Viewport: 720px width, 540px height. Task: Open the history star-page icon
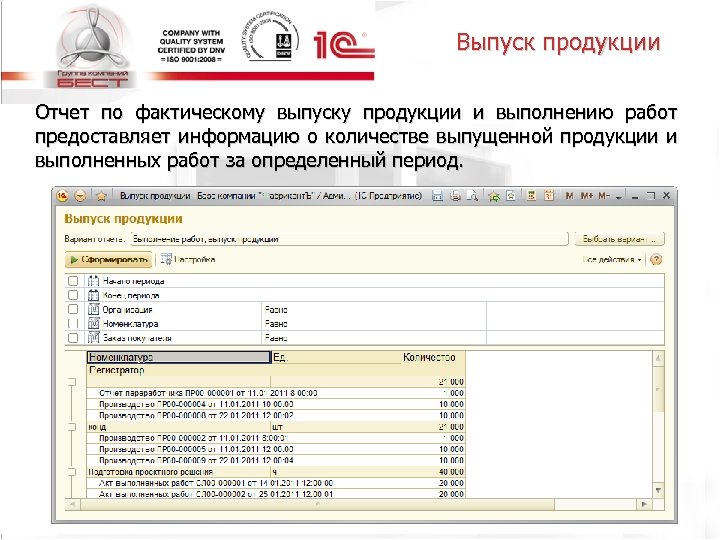pyautogui.click(x=511, y=196)
